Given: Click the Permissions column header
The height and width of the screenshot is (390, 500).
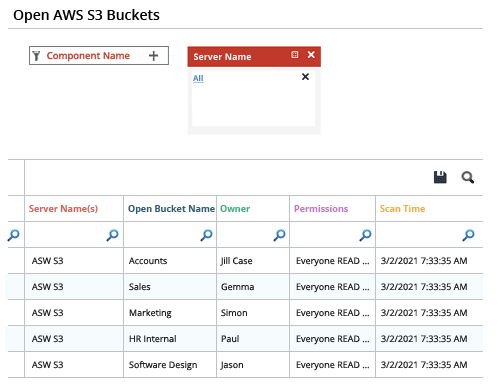Looking at the screenshot, I should coord(321,209).
